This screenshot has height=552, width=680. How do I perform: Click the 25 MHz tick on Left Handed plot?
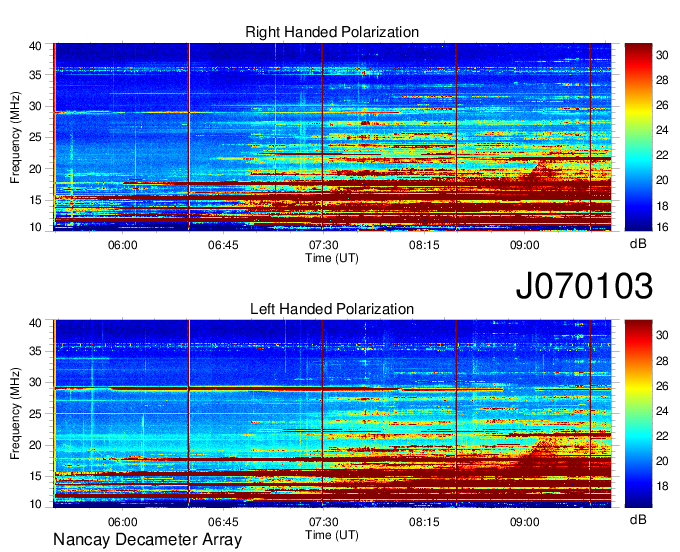pos(35,414)
